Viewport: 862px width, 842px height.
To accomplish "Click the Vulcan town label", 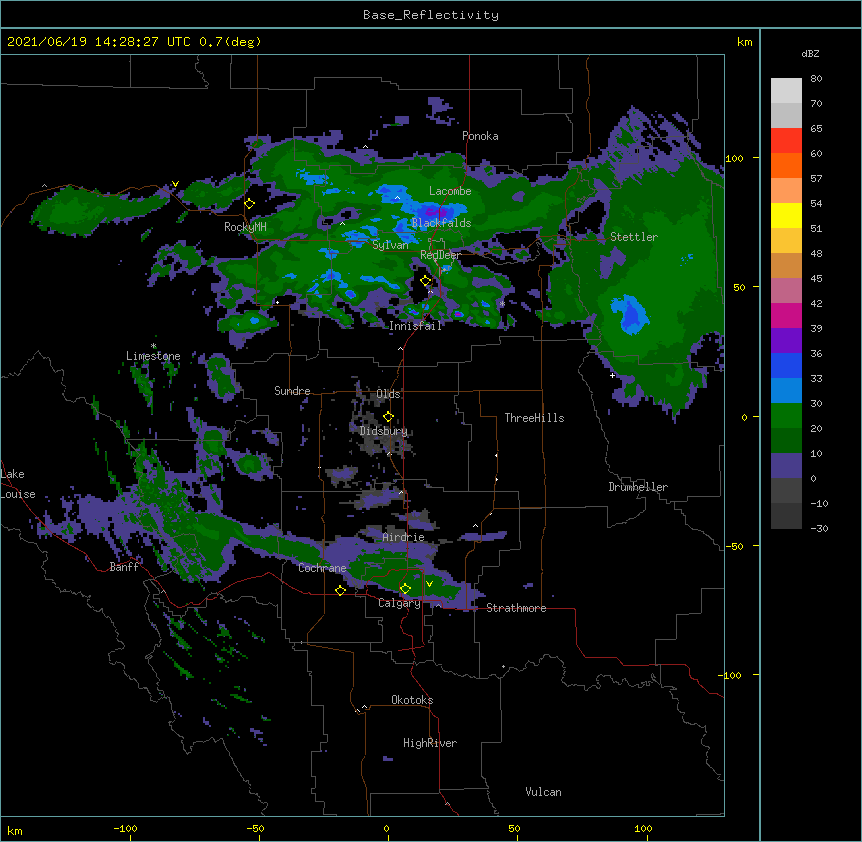I will point(543,792).
